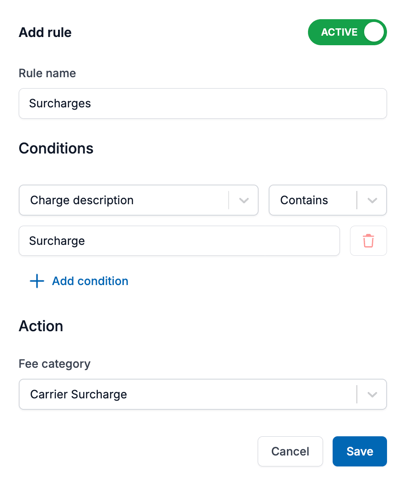
Task: Toggle the ACTIVE rule switch
Action: click(347, 32)
